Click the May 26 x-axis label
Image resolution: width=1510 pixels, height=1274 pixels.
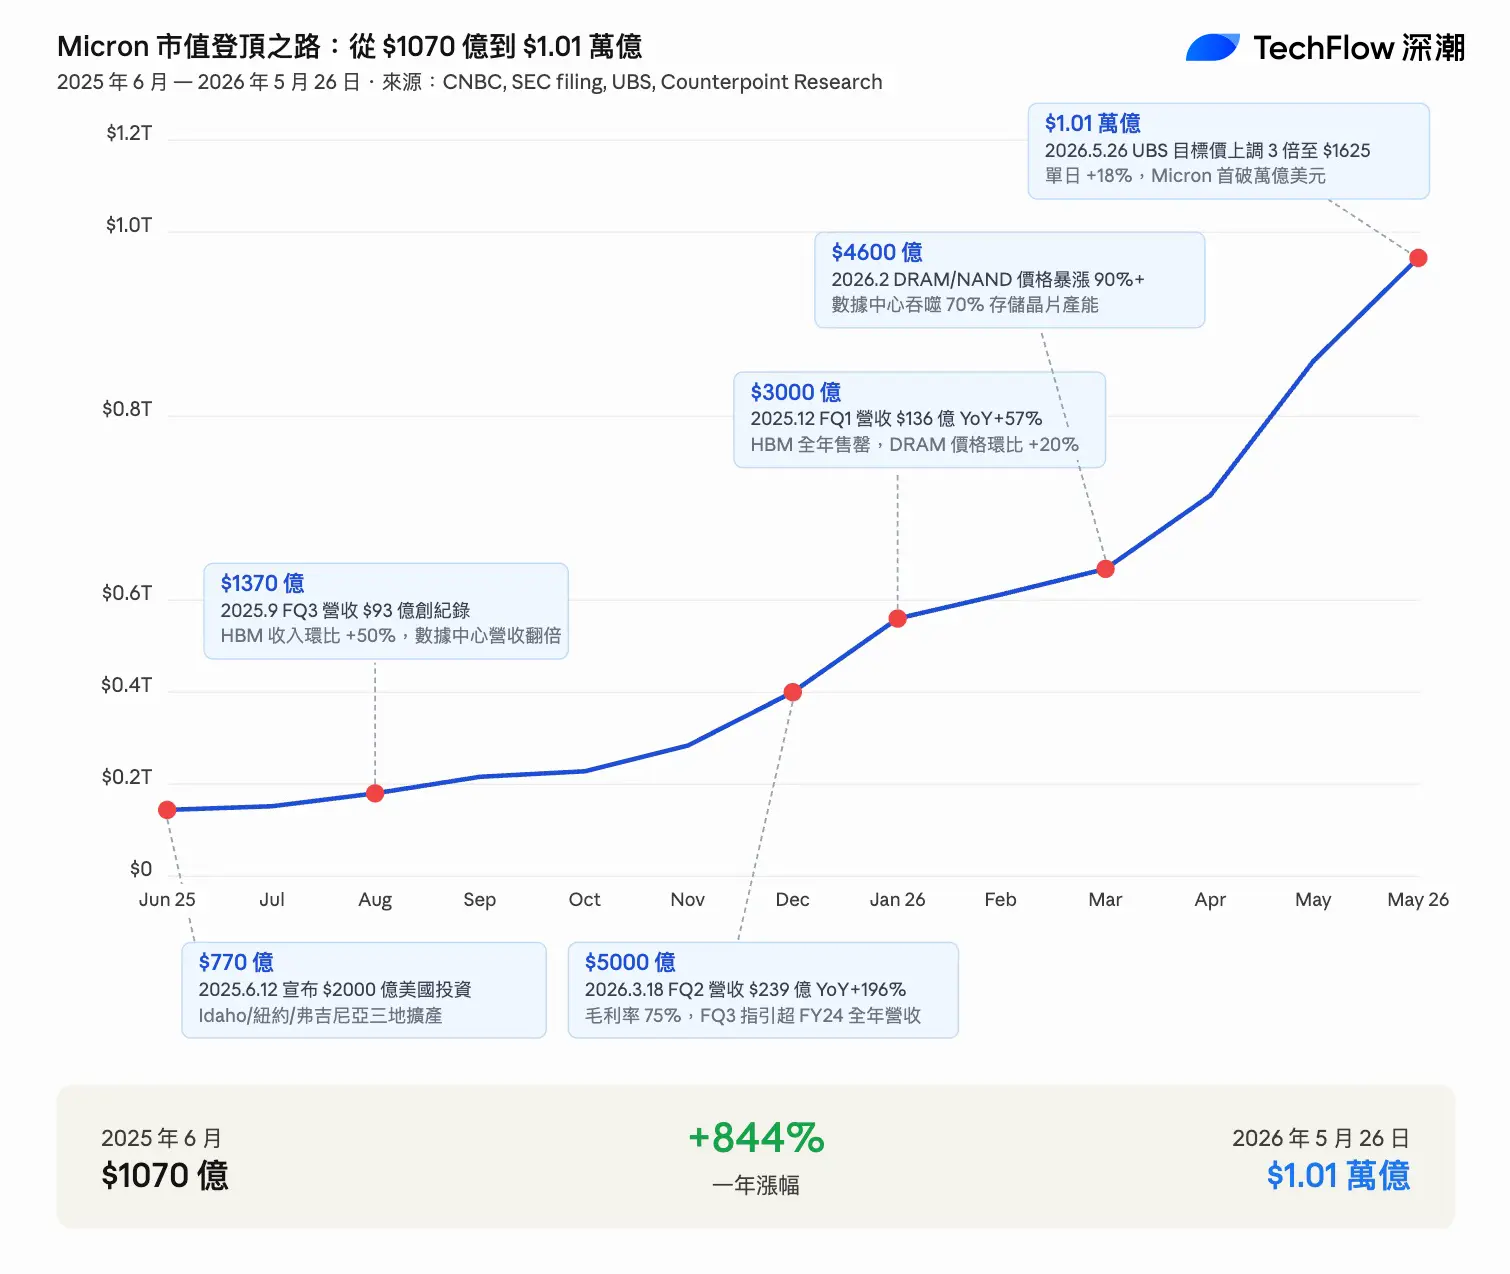click(x=1418, y=900)
